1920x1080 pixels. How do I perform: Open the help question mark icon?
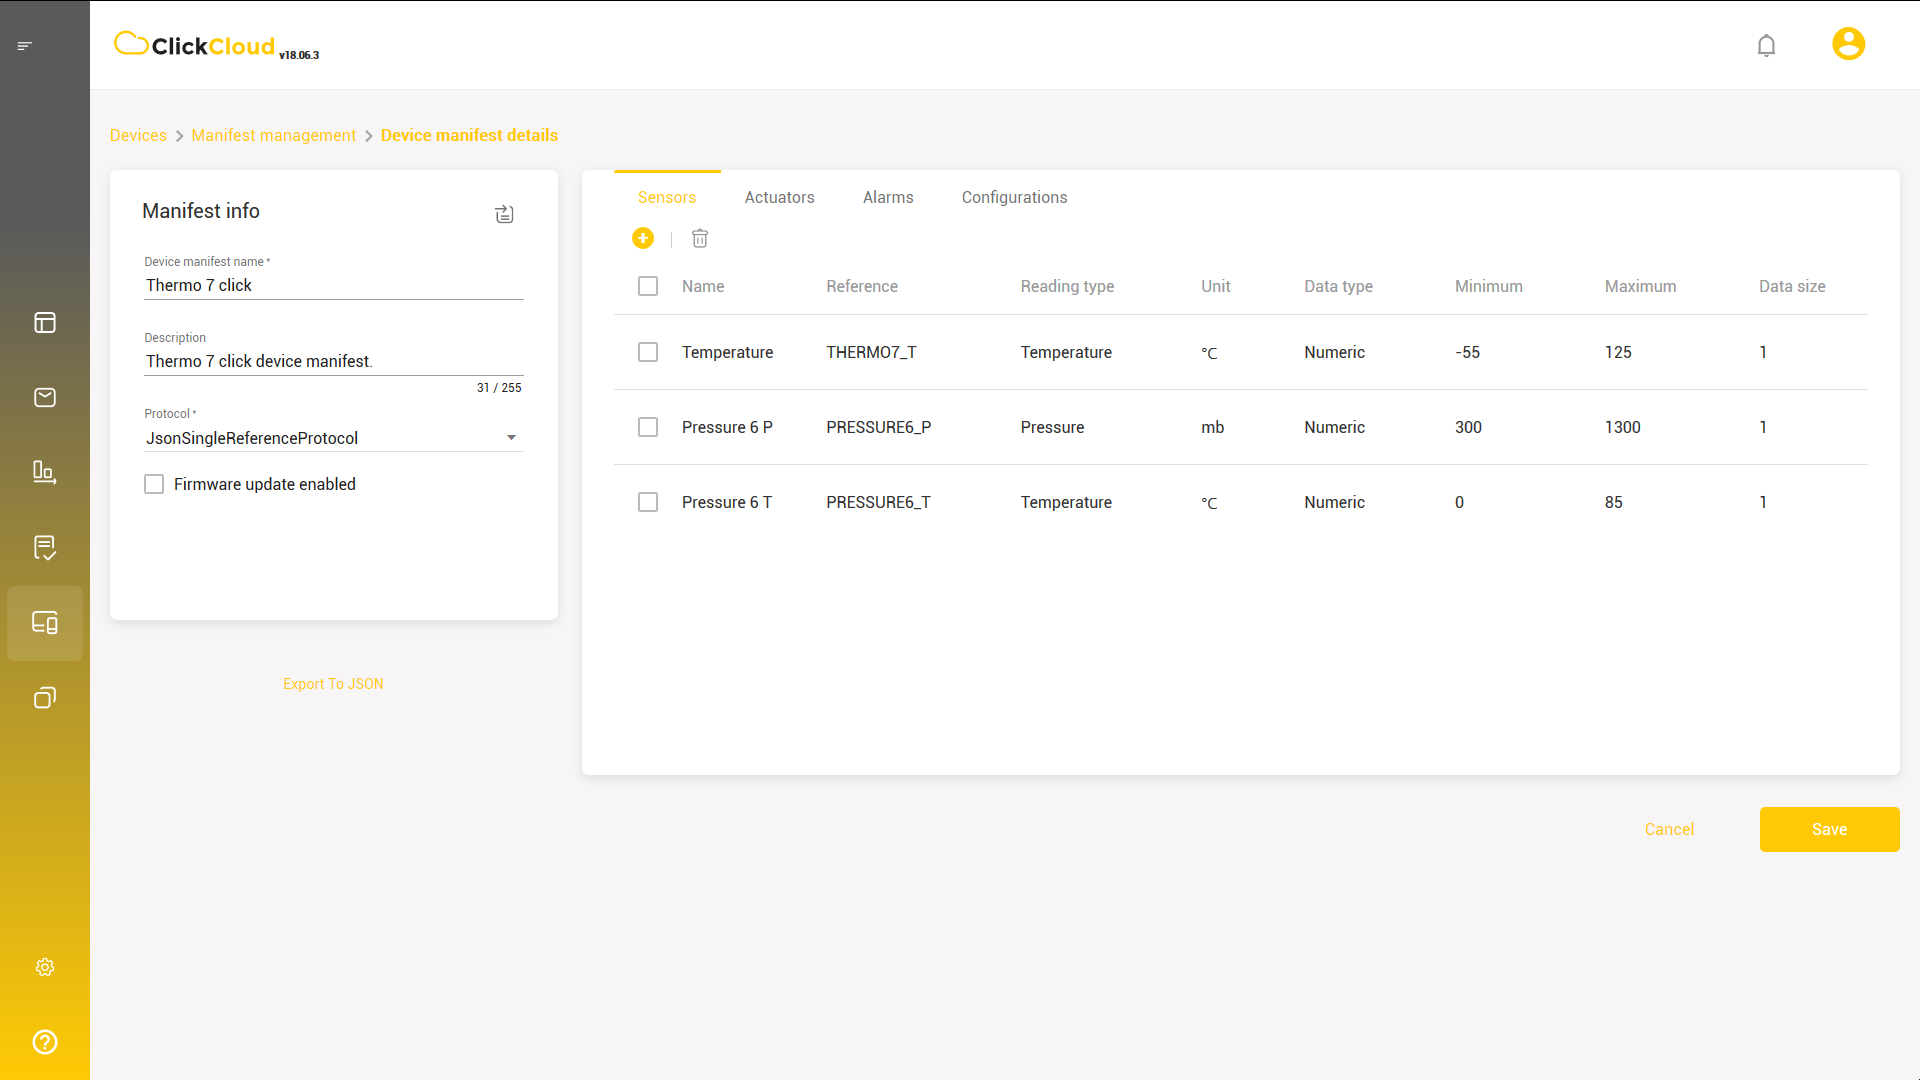pyautogui.click(x=45, y=1042)
